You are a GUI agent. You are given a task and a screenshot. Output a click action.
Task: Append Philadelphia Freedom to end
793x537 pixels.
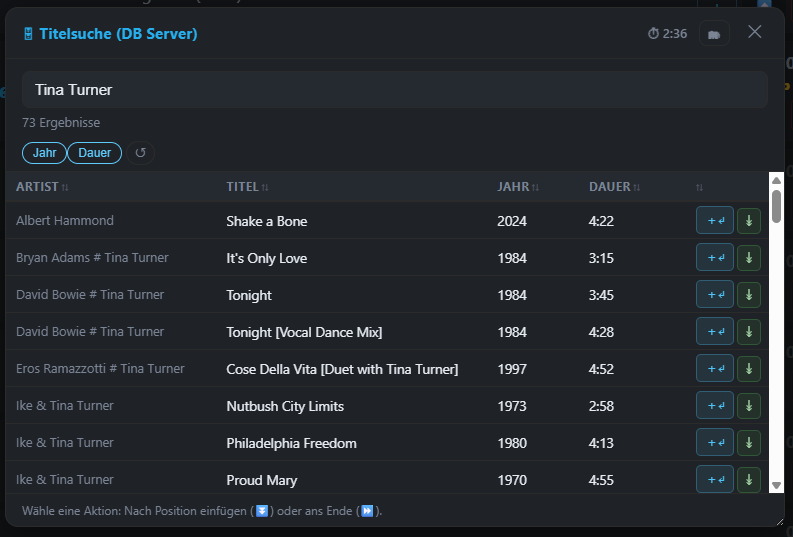click(749, 442)
